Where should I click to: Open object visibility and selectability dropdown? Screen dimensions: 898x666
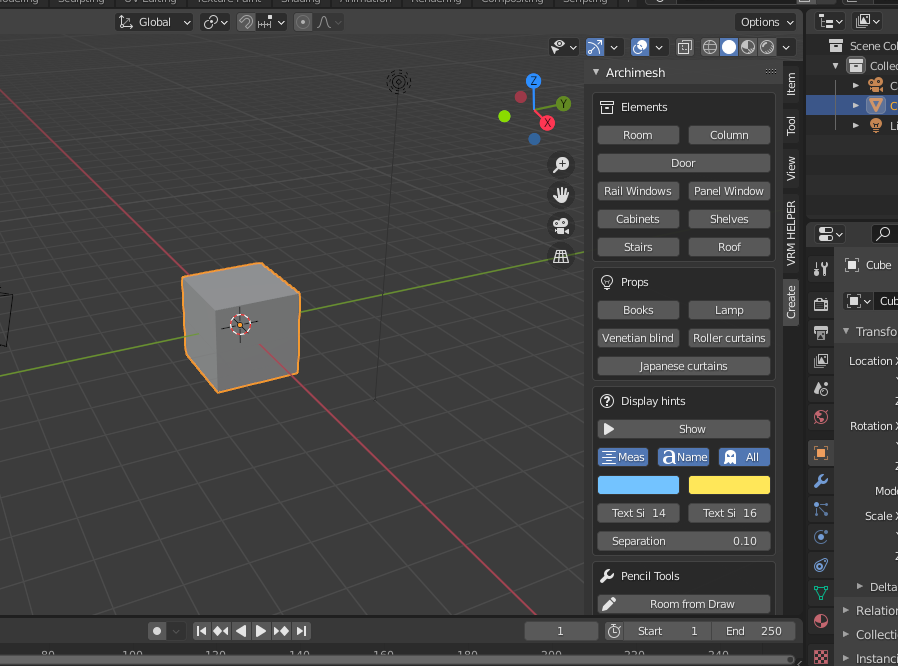click(564, 47)
